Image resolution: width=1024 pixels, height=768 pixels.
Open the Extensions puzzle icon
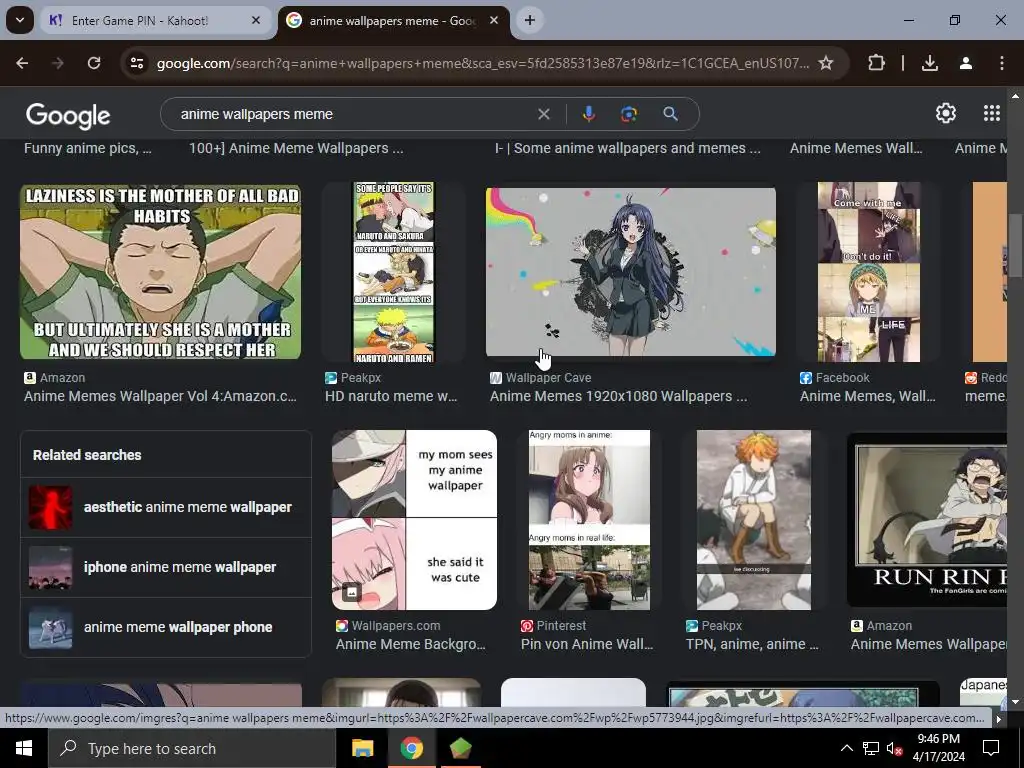(876, 63)
